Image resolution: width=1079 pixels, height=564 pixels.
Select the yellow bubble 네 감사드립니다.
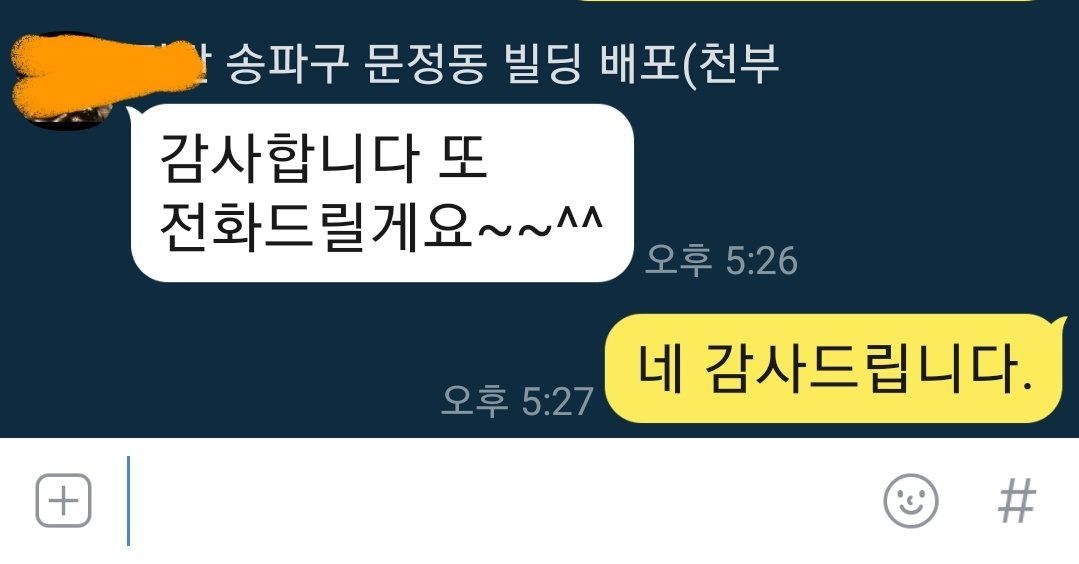click(833, 369)
